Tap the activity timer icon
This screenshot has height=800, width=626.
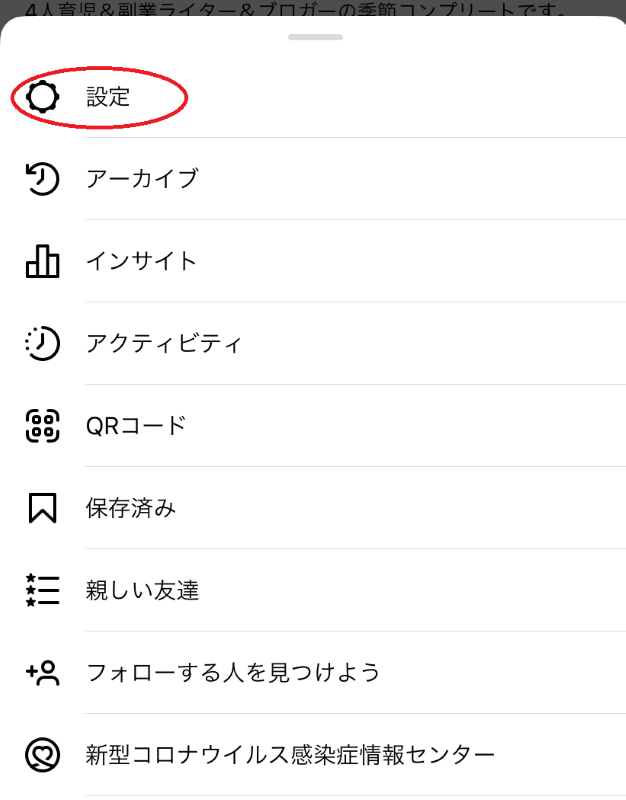pyautogui.click(x=42, y=343)
